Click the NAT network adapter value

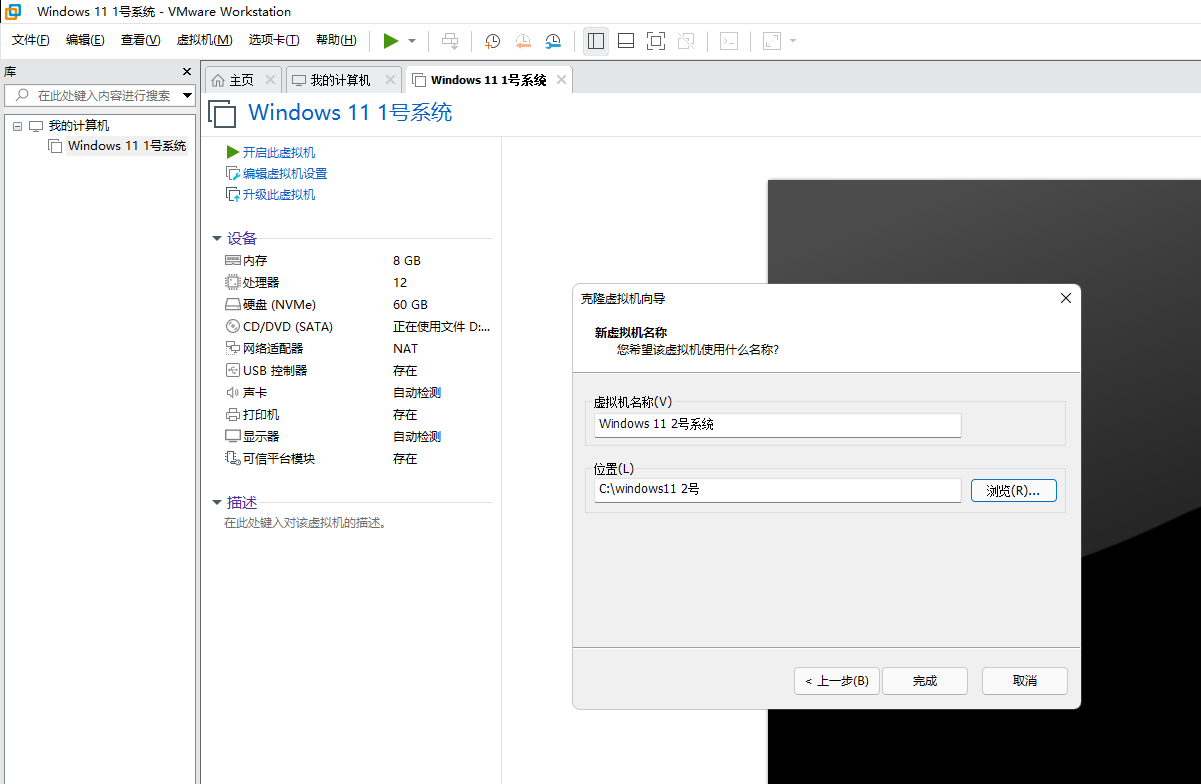click(x=405, y=348)
